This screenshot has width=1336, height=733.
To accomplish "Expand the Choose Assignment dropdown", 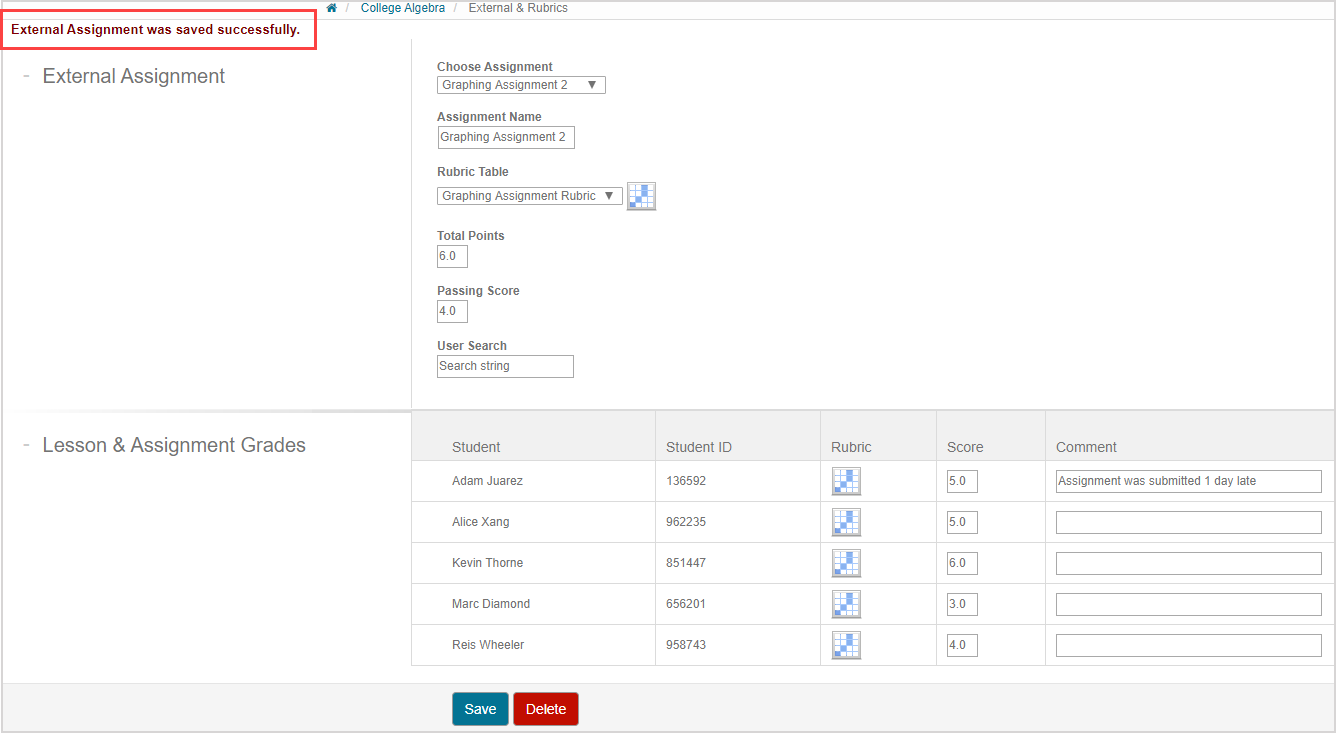I will tap(521, 85).
